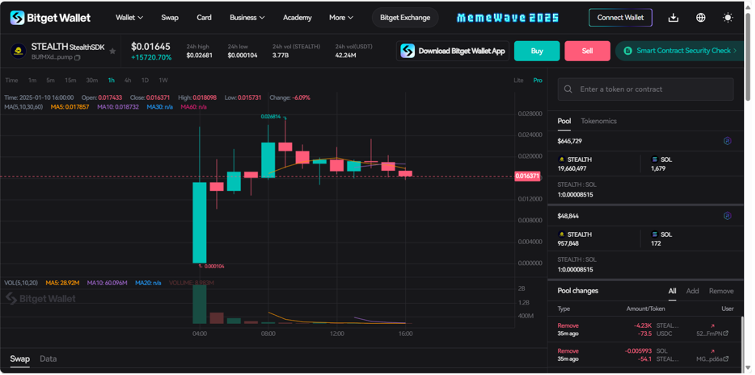Switch to the Pool tab
This screenshot has width=755, height=375.
click(x=564, y=121)
